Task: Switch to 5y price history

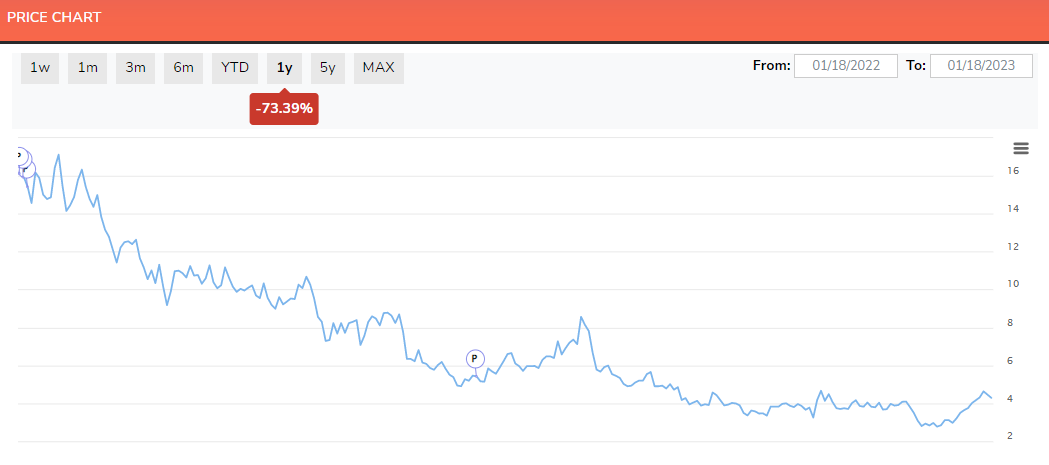Action: 328,68
